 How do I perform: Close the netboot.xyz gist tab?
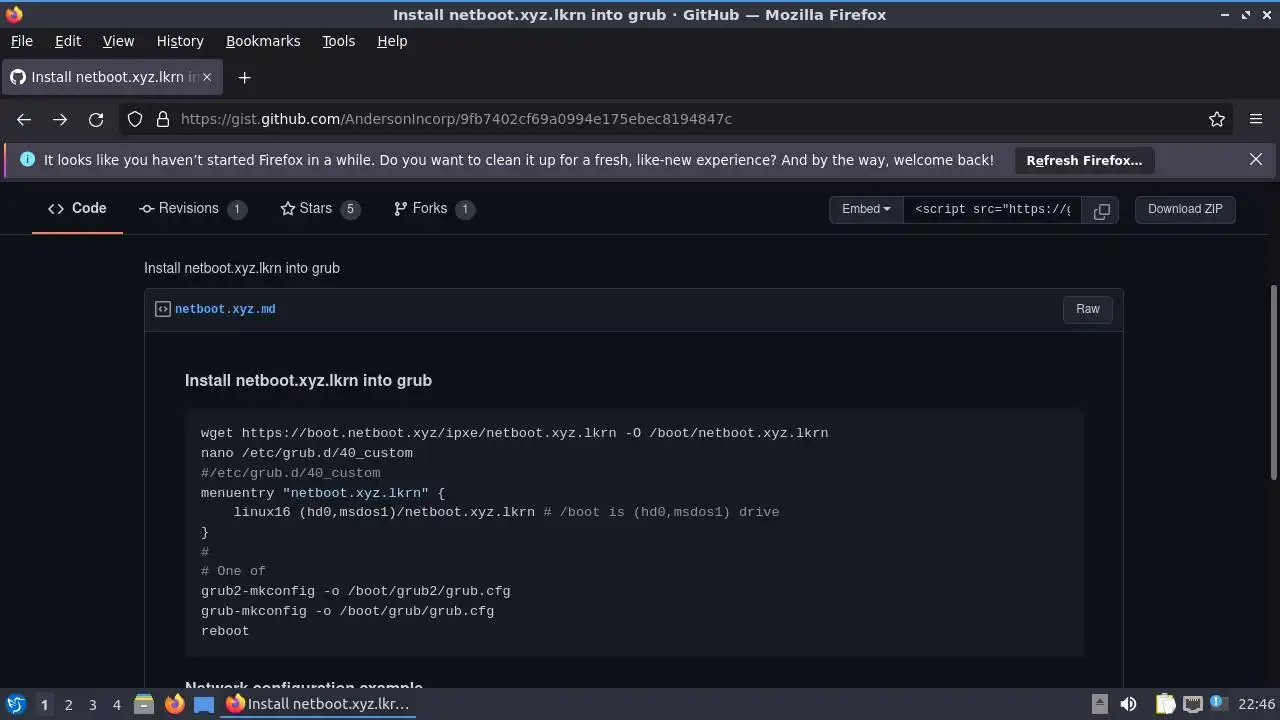click(x=207, y=77)
